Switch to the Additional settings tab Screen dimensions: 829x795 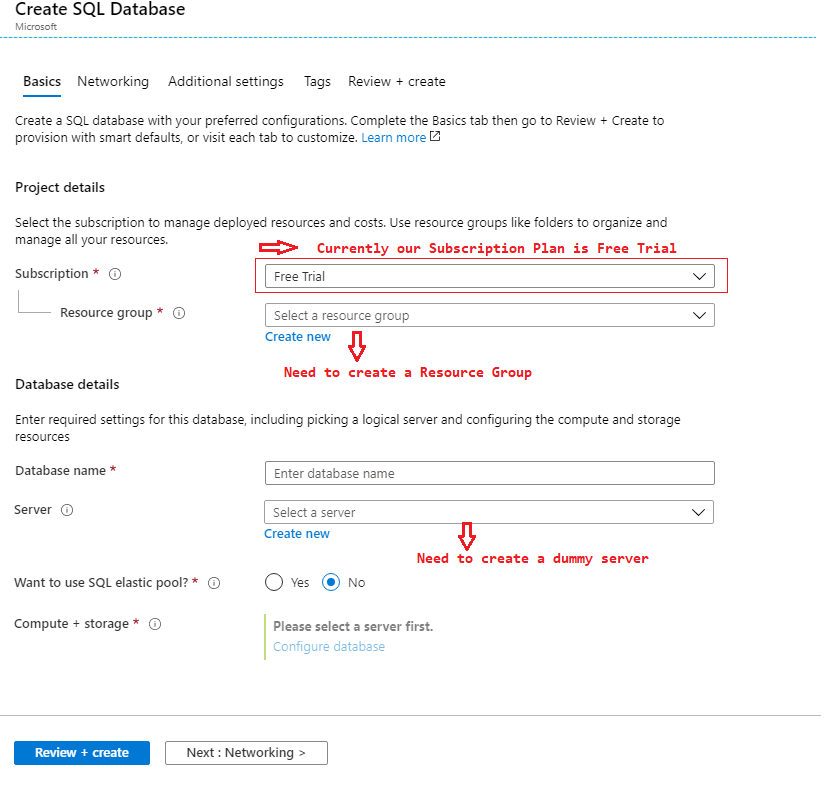[226, 81]
